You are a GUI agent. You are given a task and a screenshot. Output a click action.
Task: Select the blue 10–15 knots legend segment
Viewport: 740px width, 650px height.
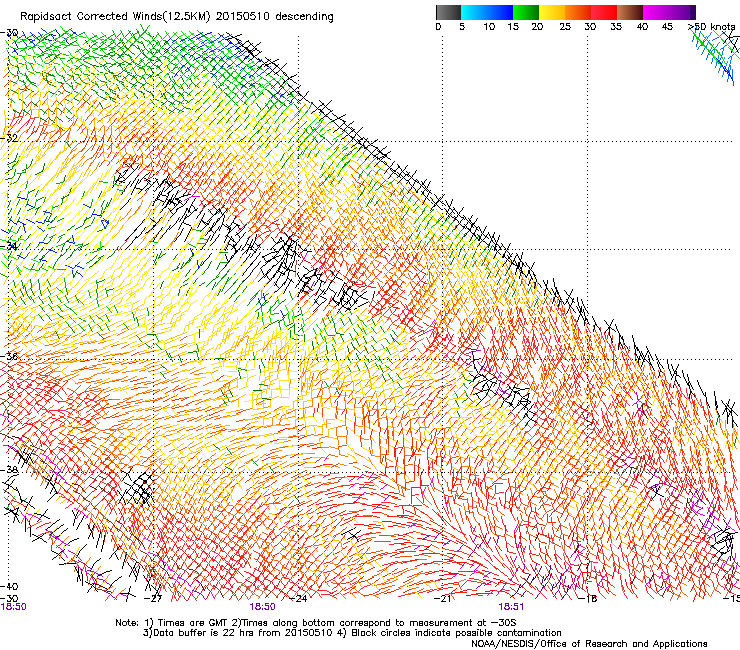click(500, 12)
